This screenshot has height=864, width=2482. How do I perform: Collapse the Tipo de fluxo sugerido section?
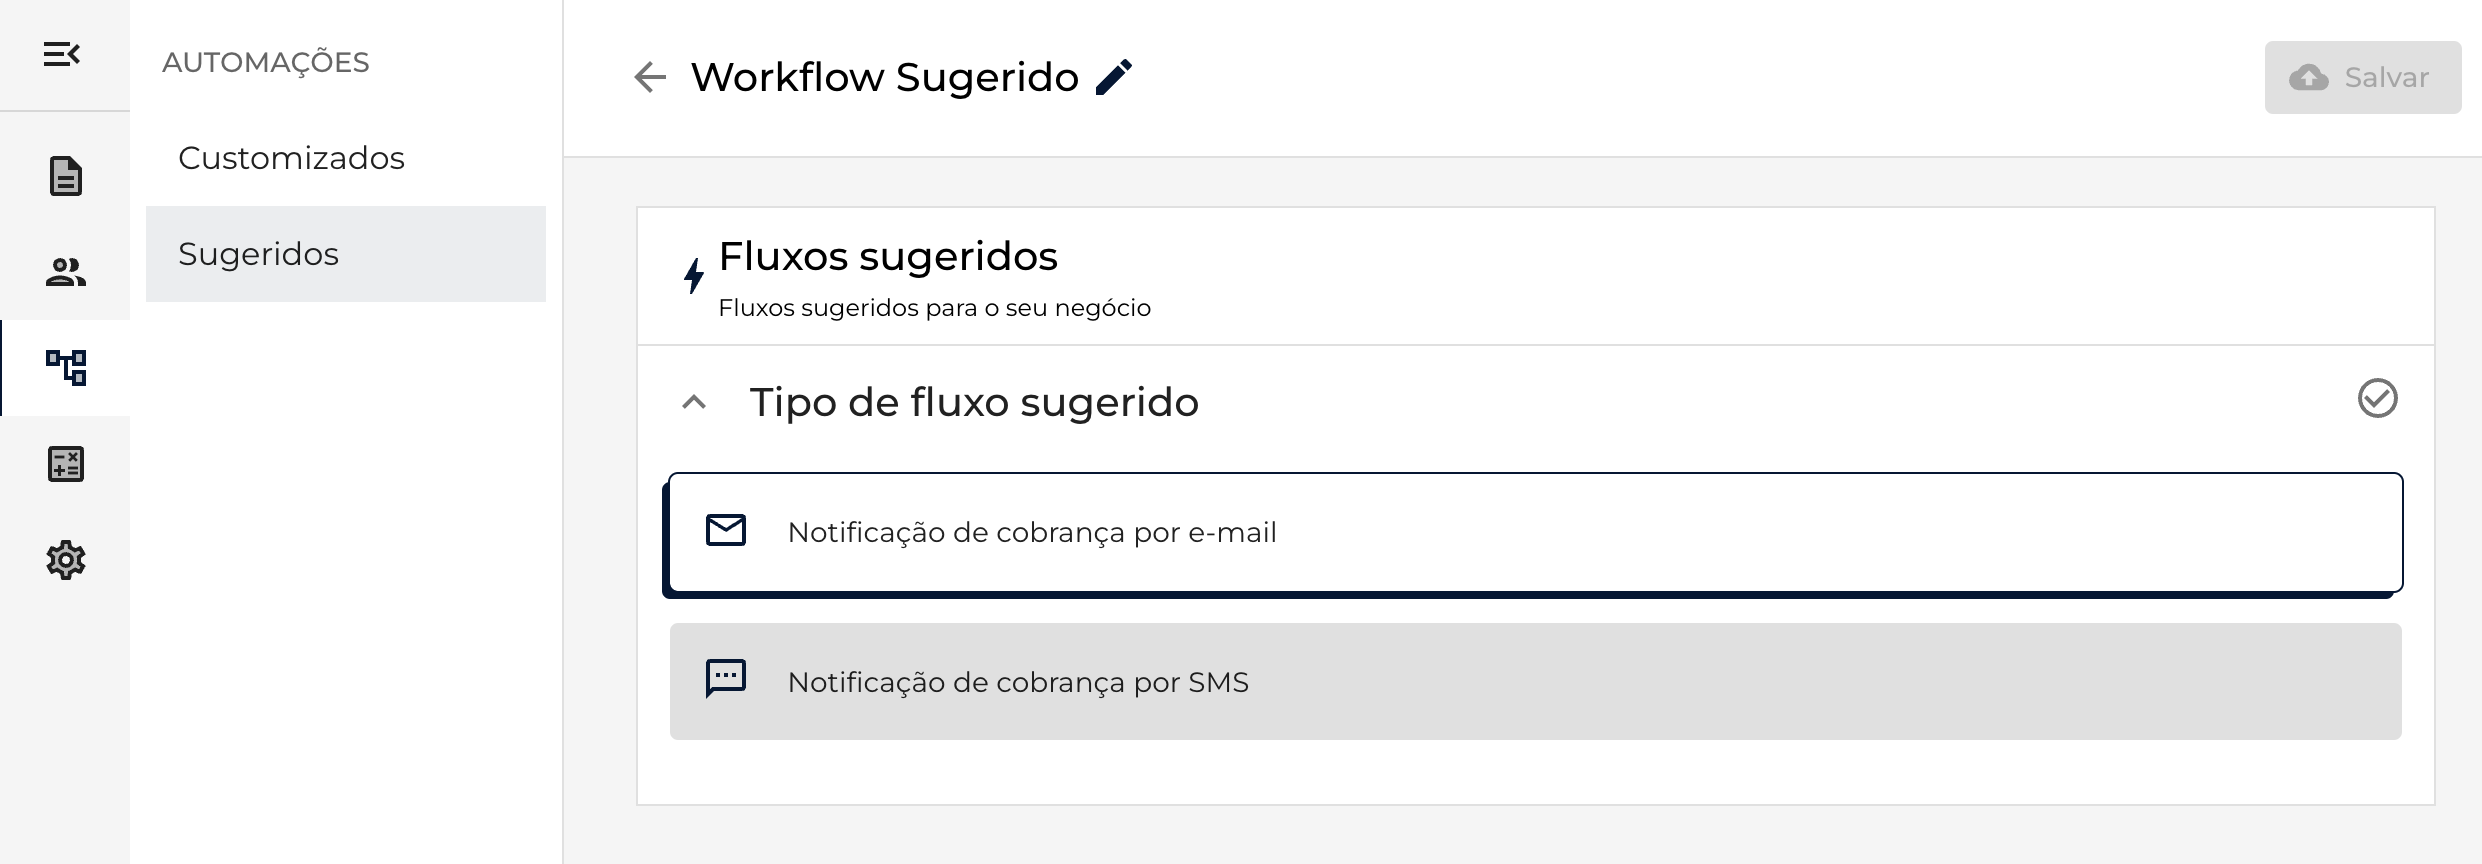(x=694, y=402)
